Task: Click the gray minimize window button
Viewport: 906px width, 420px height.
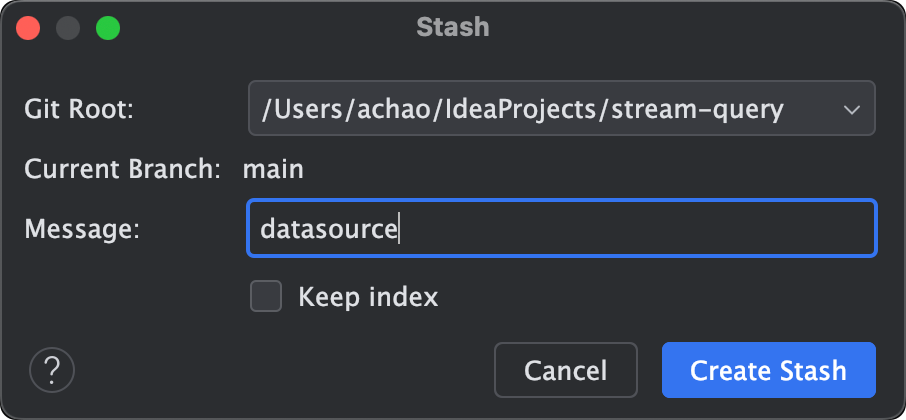Action: coord(67,28)
